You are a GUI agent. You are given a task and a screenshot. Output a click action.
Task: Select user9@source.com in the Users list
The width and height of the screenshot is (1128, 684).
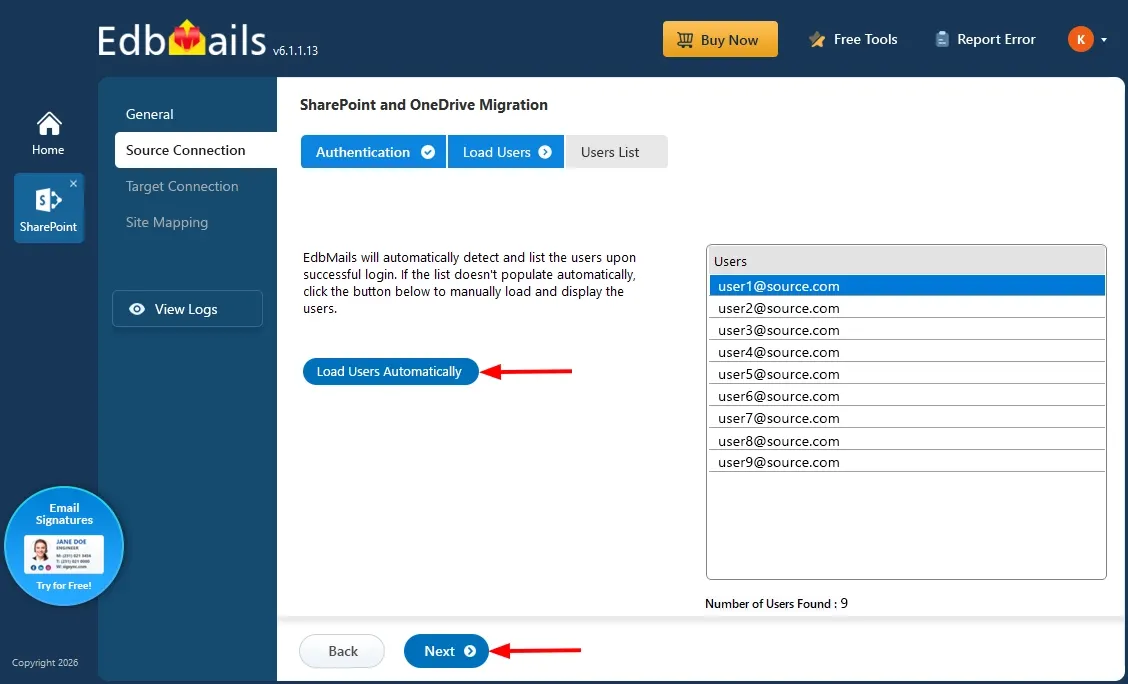[907, 462]
